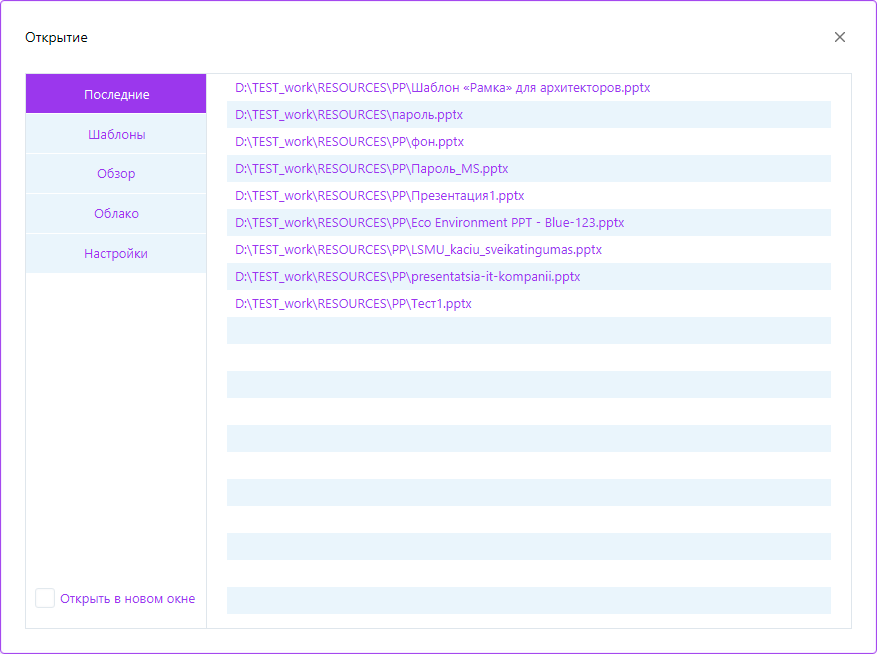The image size is (877, 654).
Task: Choose Презентация1.pptx in recent files
Action: pyautogui.click(x=379, y=196)
